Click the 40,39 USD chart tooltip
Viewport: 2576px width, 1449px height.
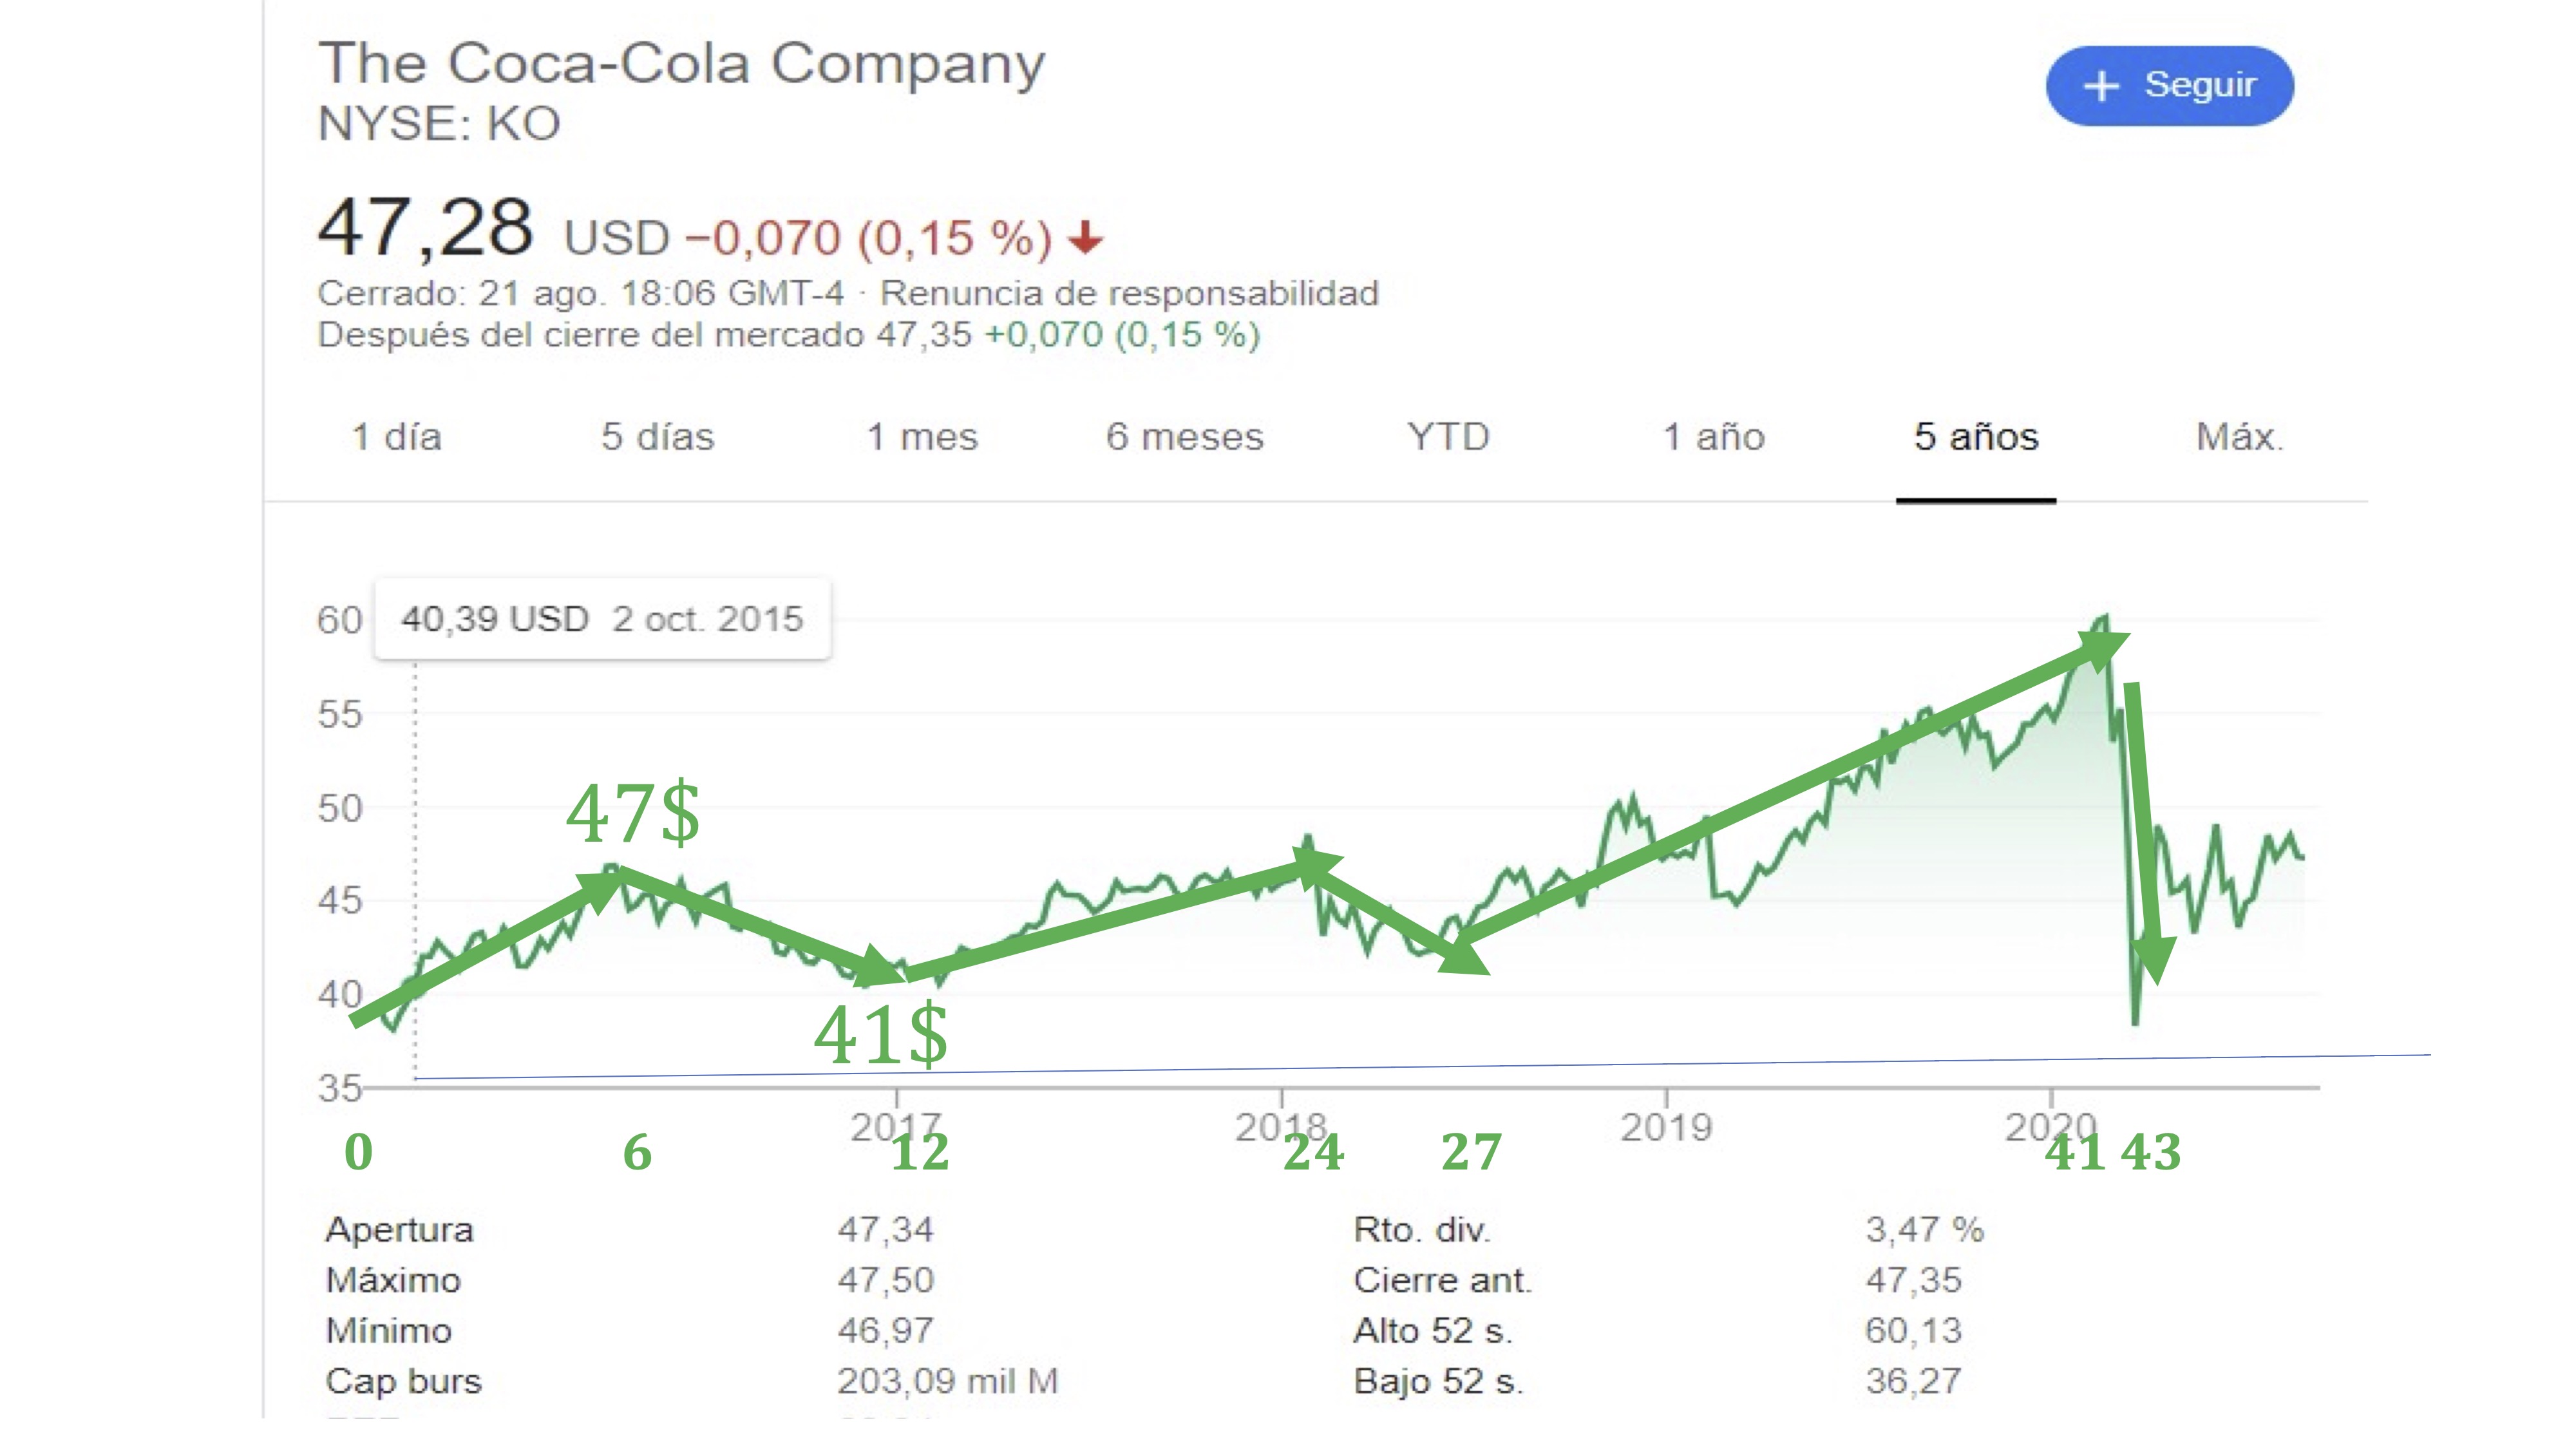tap(602, 619)
